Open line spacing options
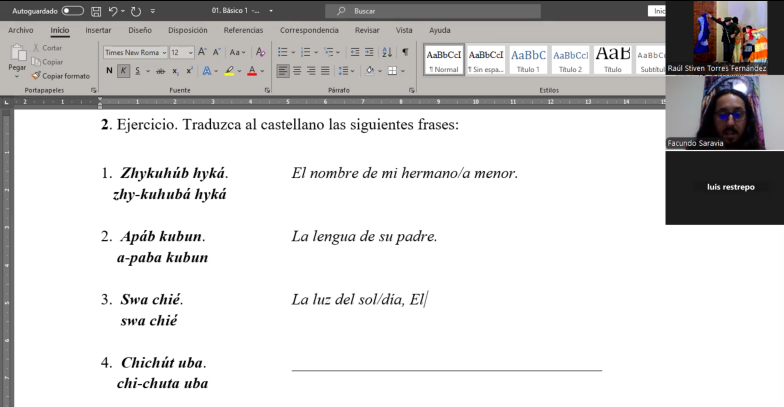The height and width of the screenshot is (407, 784). (x=344, y=71)
